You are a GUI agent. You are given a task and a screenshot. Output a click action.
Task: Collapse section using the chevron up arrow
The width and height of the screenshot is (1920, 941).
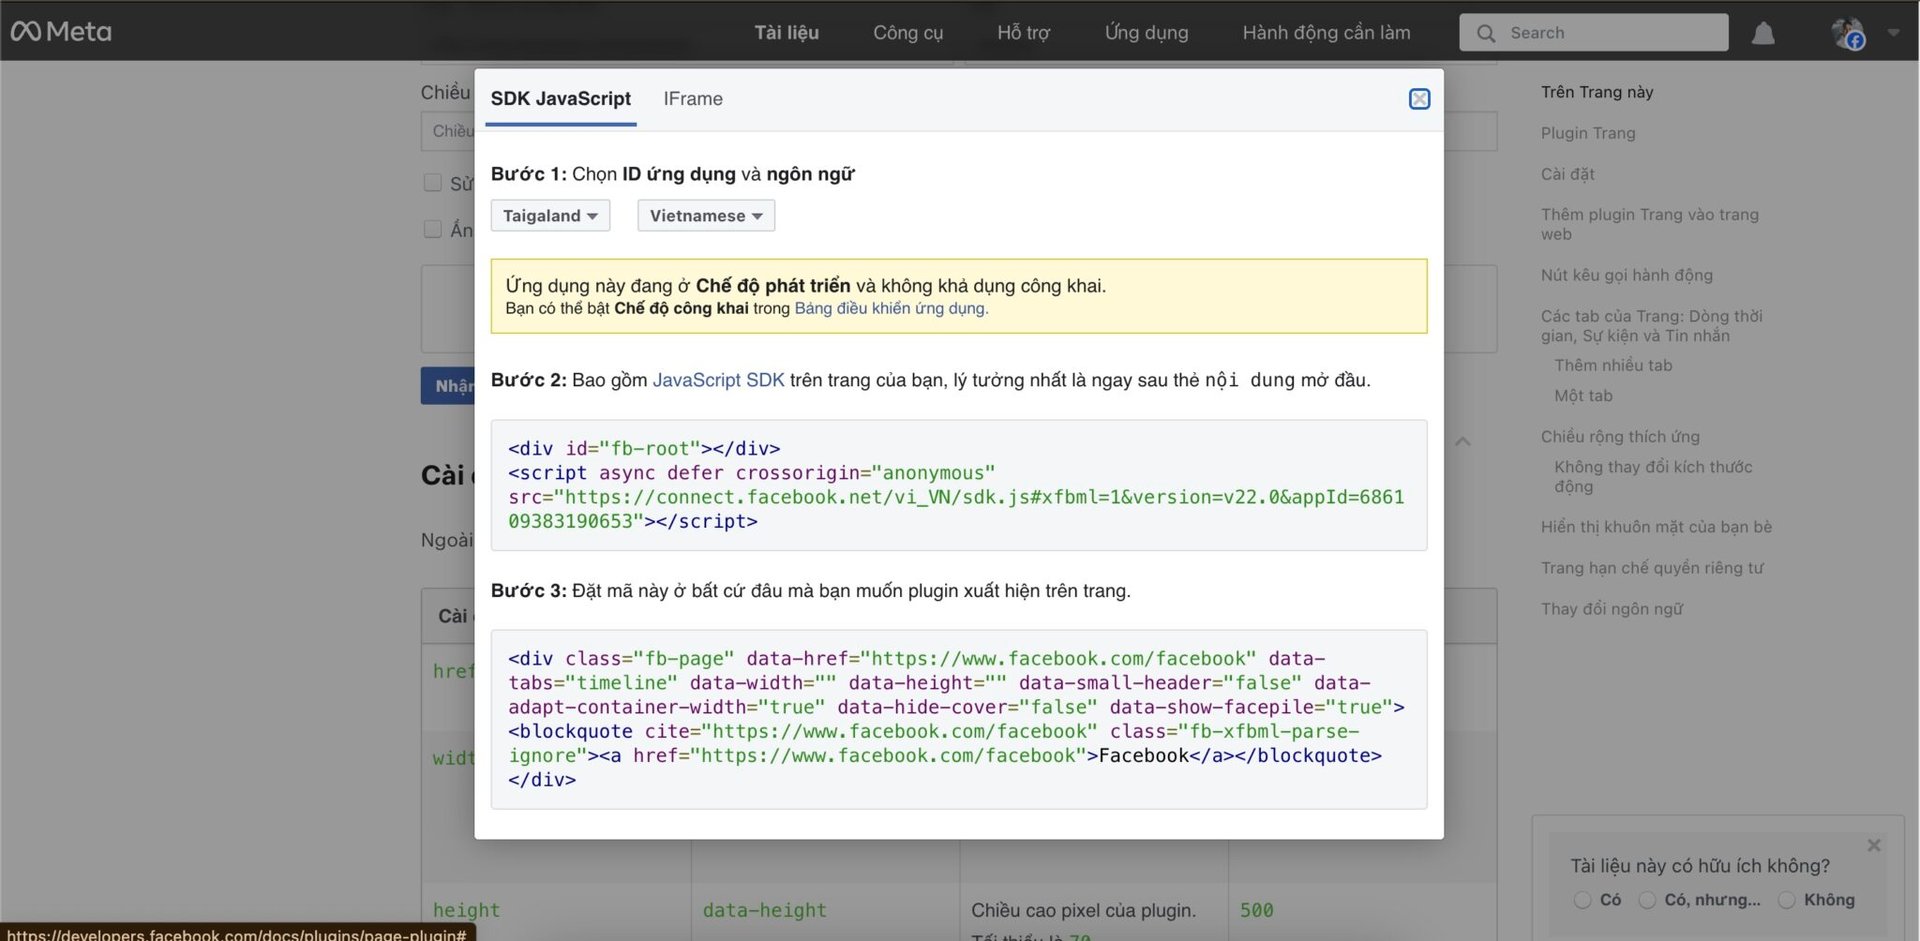[x=1462, y=441]
